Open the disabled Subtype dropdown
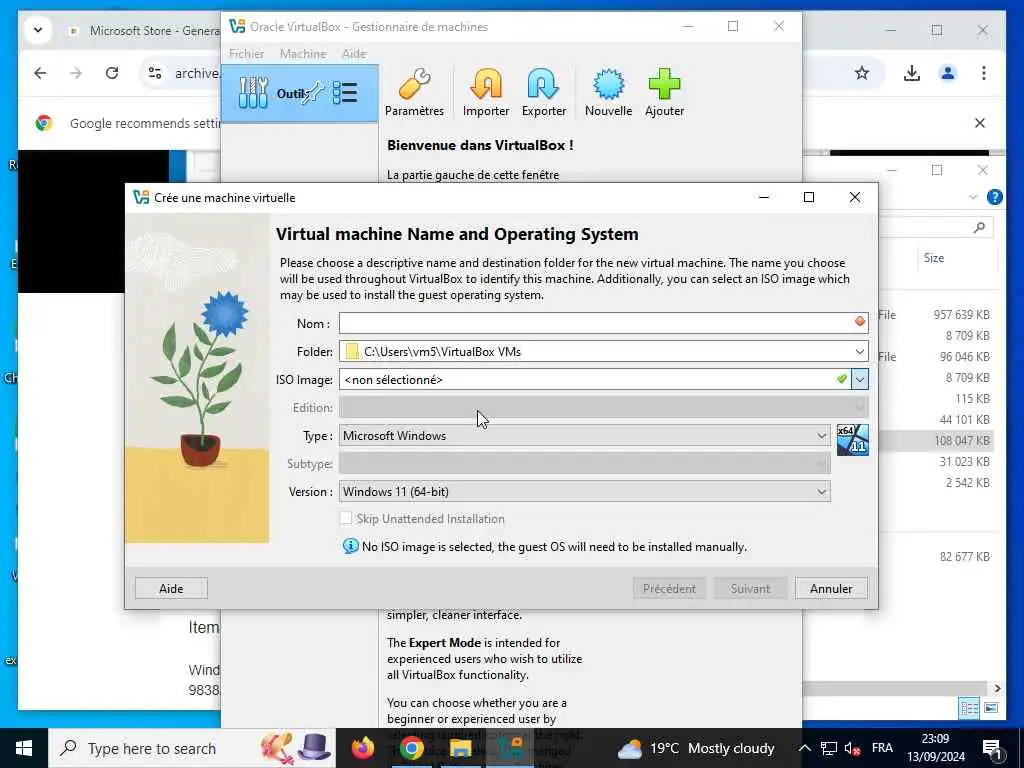Image resolution: width=1024 pixels, height=768 pixels. point(584,464)
